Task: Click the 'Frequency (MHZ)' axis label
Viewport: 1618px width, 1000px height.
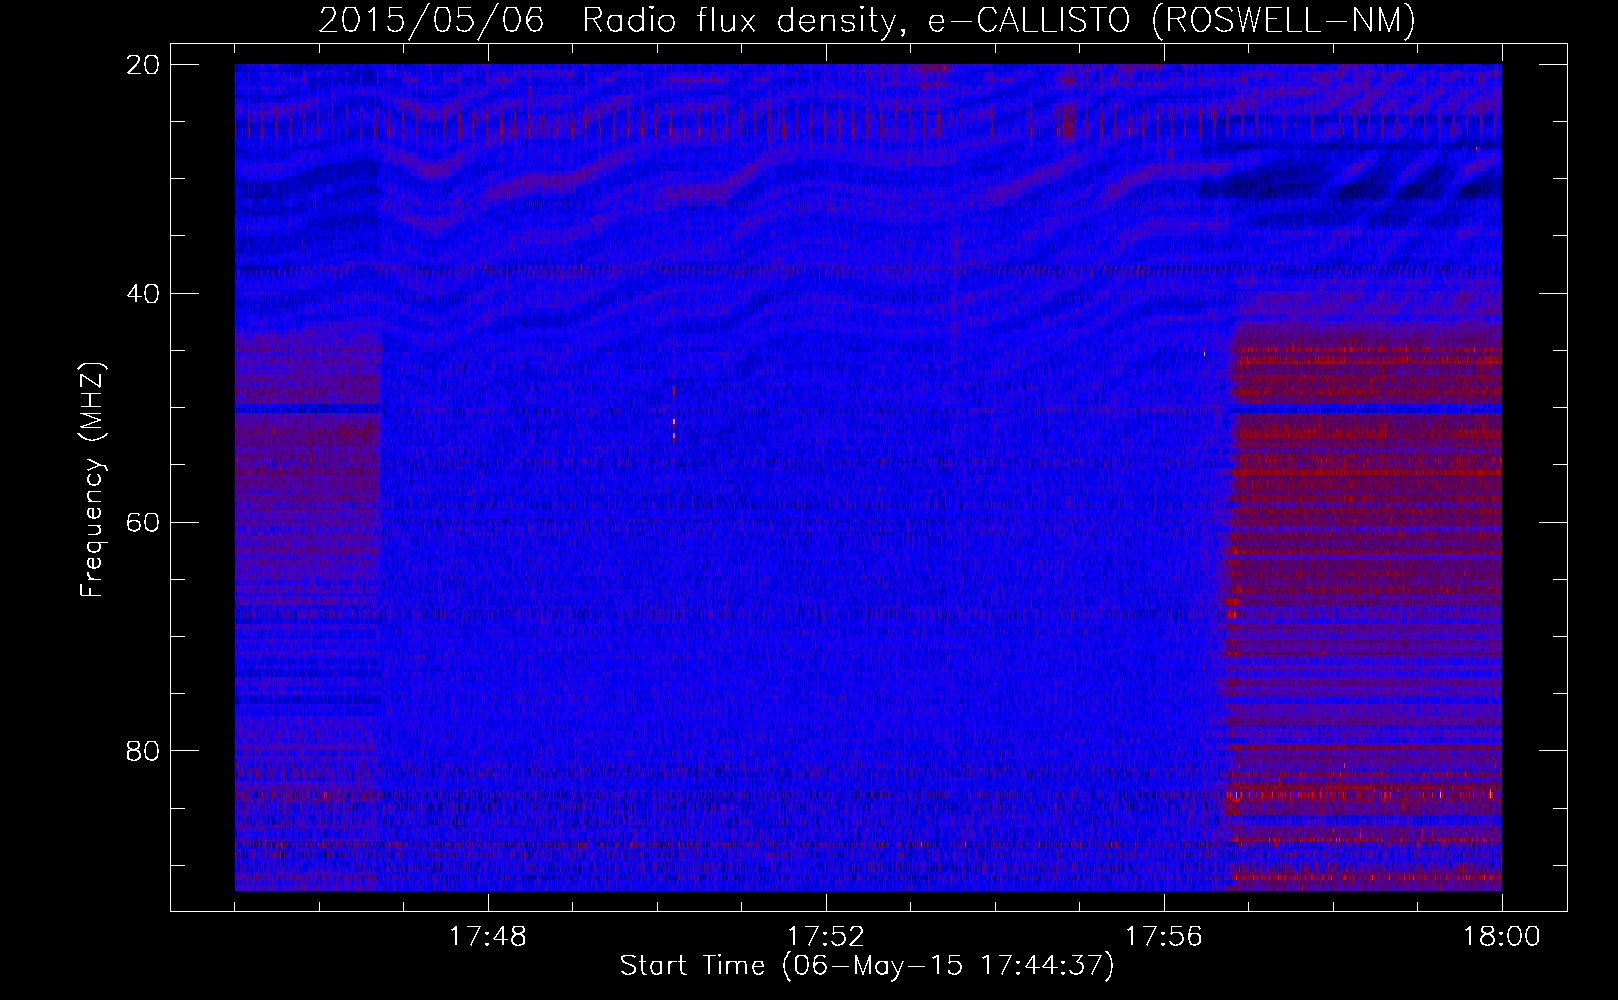Action: coord(92,480)
